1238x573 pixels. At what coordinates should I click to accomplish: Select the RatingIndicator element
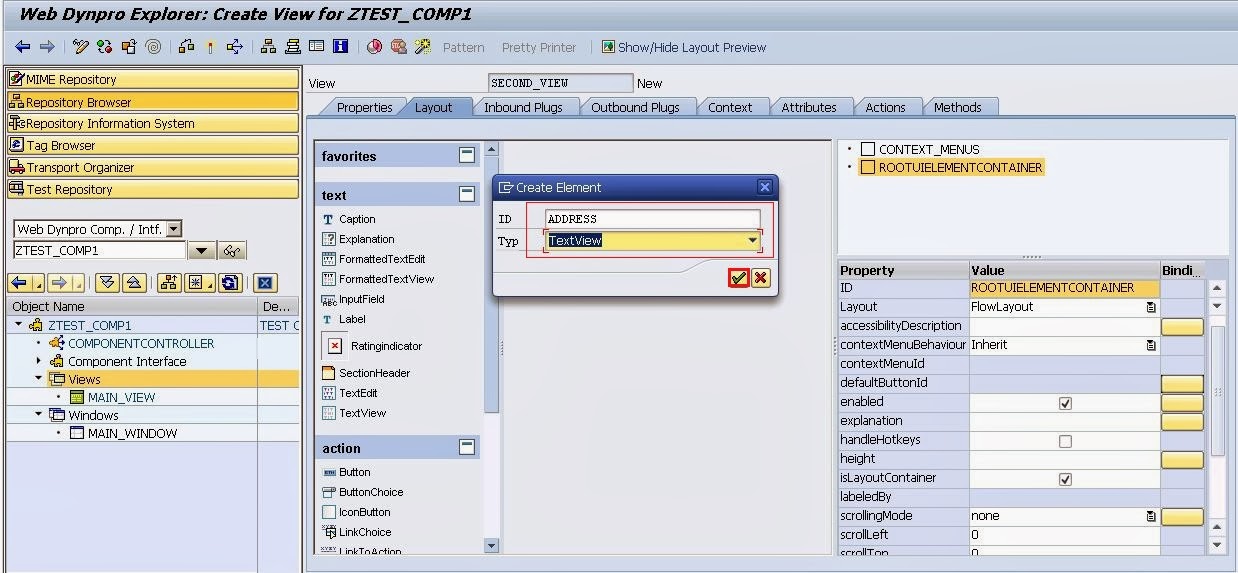(x=373, y=346)
